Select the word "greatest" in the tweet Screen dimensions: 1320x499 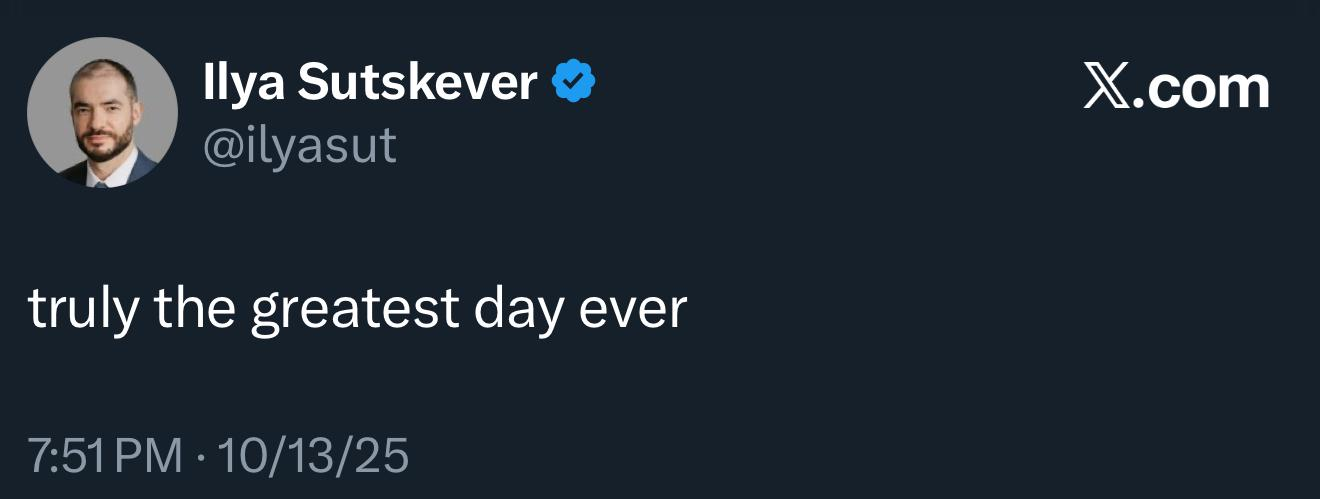[x=354, y=309]
